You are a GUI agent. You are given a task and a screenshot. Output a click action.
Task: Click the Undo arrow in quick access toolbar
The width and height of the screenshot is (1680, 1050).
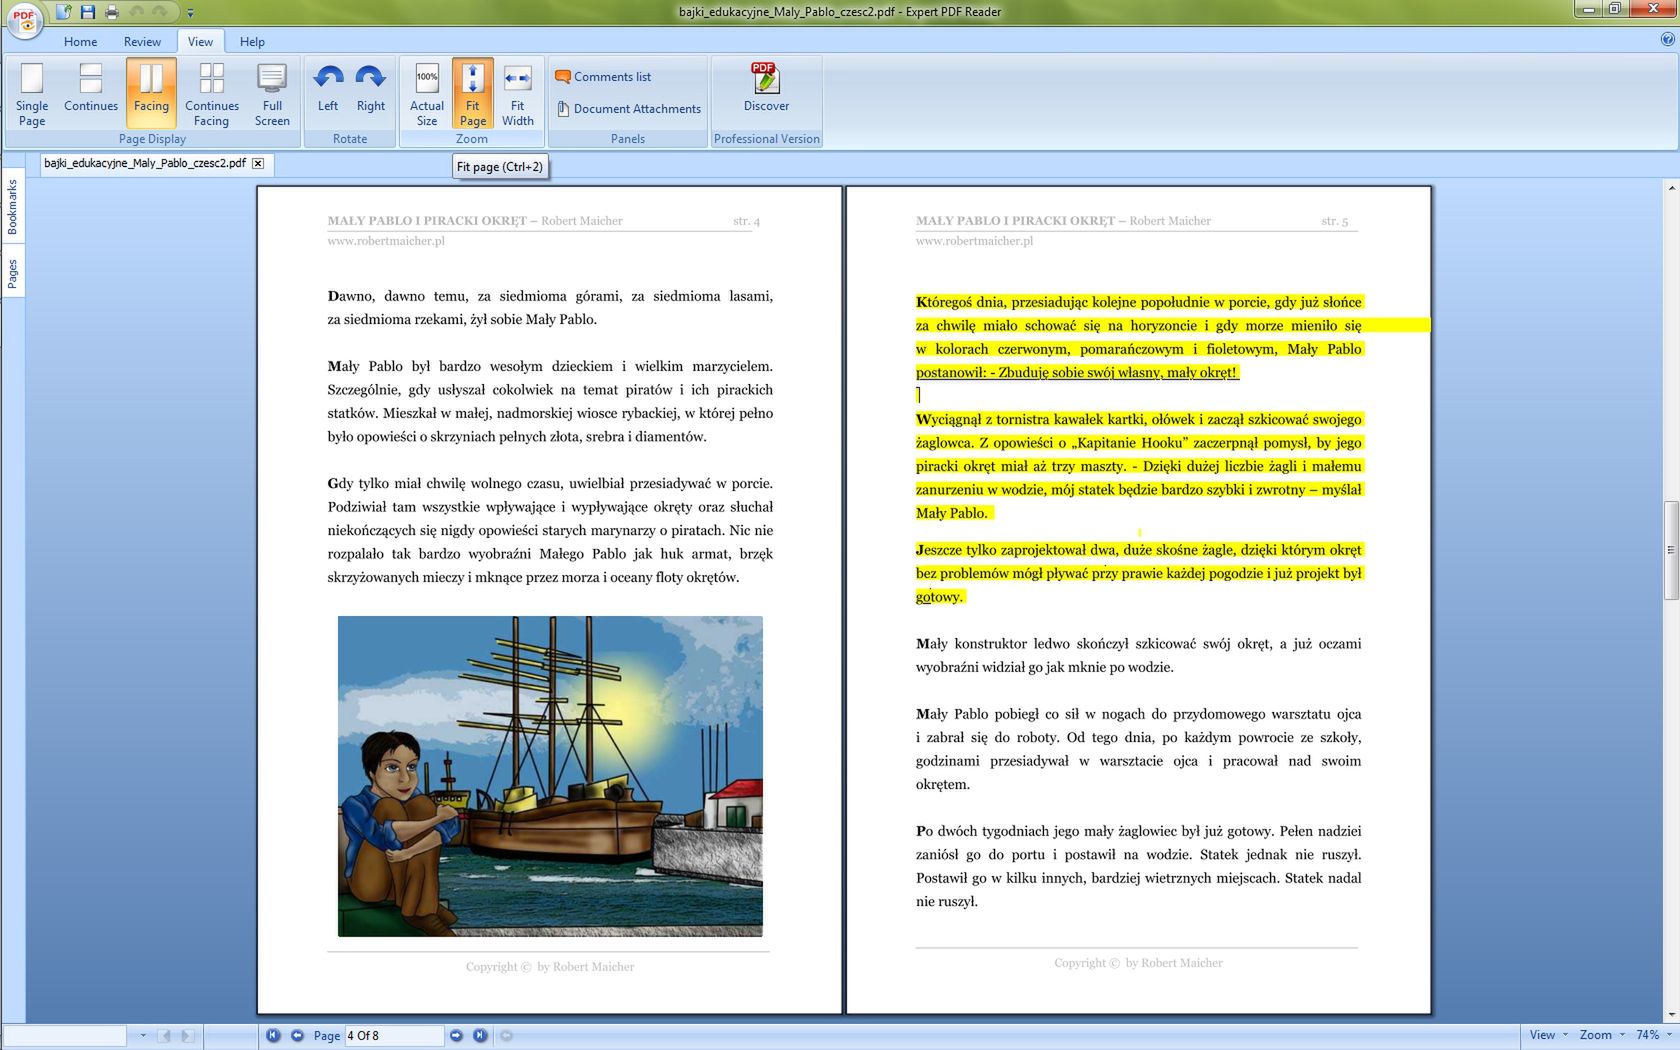click(x=137, y=12)
